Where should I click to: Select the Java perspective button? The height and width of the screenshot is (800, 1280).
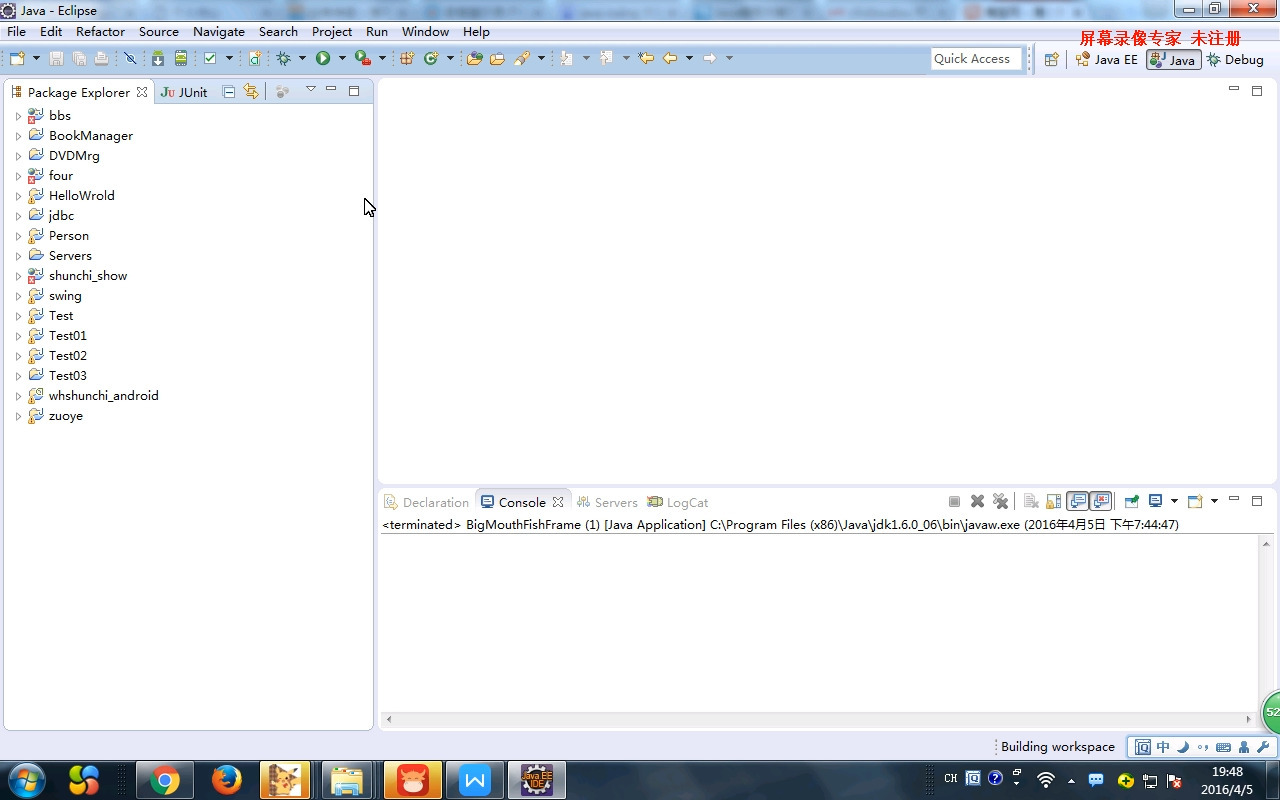1173,60
